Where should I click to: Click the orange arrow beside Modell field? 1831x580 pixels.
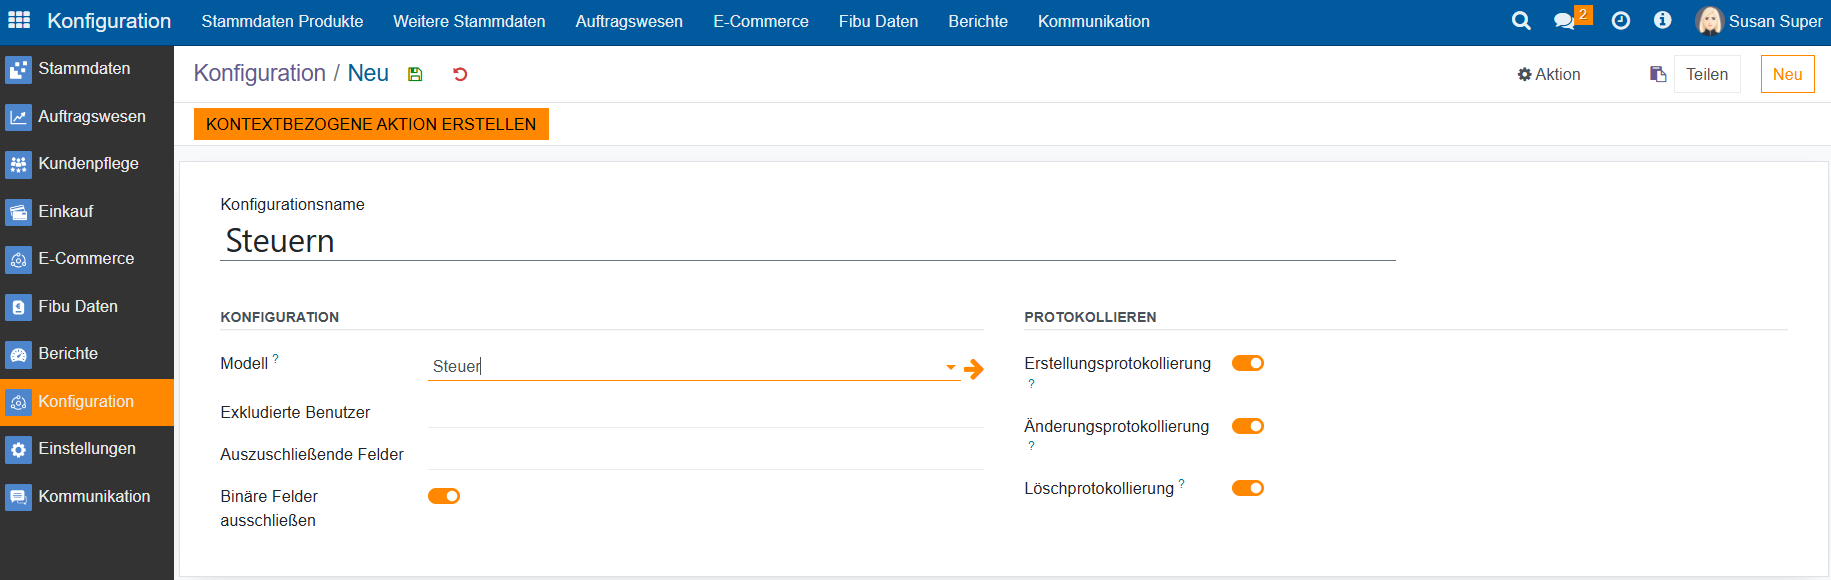coord(974,369)
